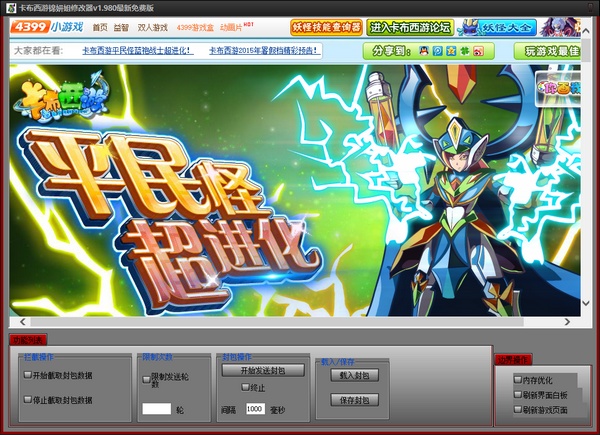600x435 pixels.
Task: Click the 封包操作 group label
Action: pos(237,357)
